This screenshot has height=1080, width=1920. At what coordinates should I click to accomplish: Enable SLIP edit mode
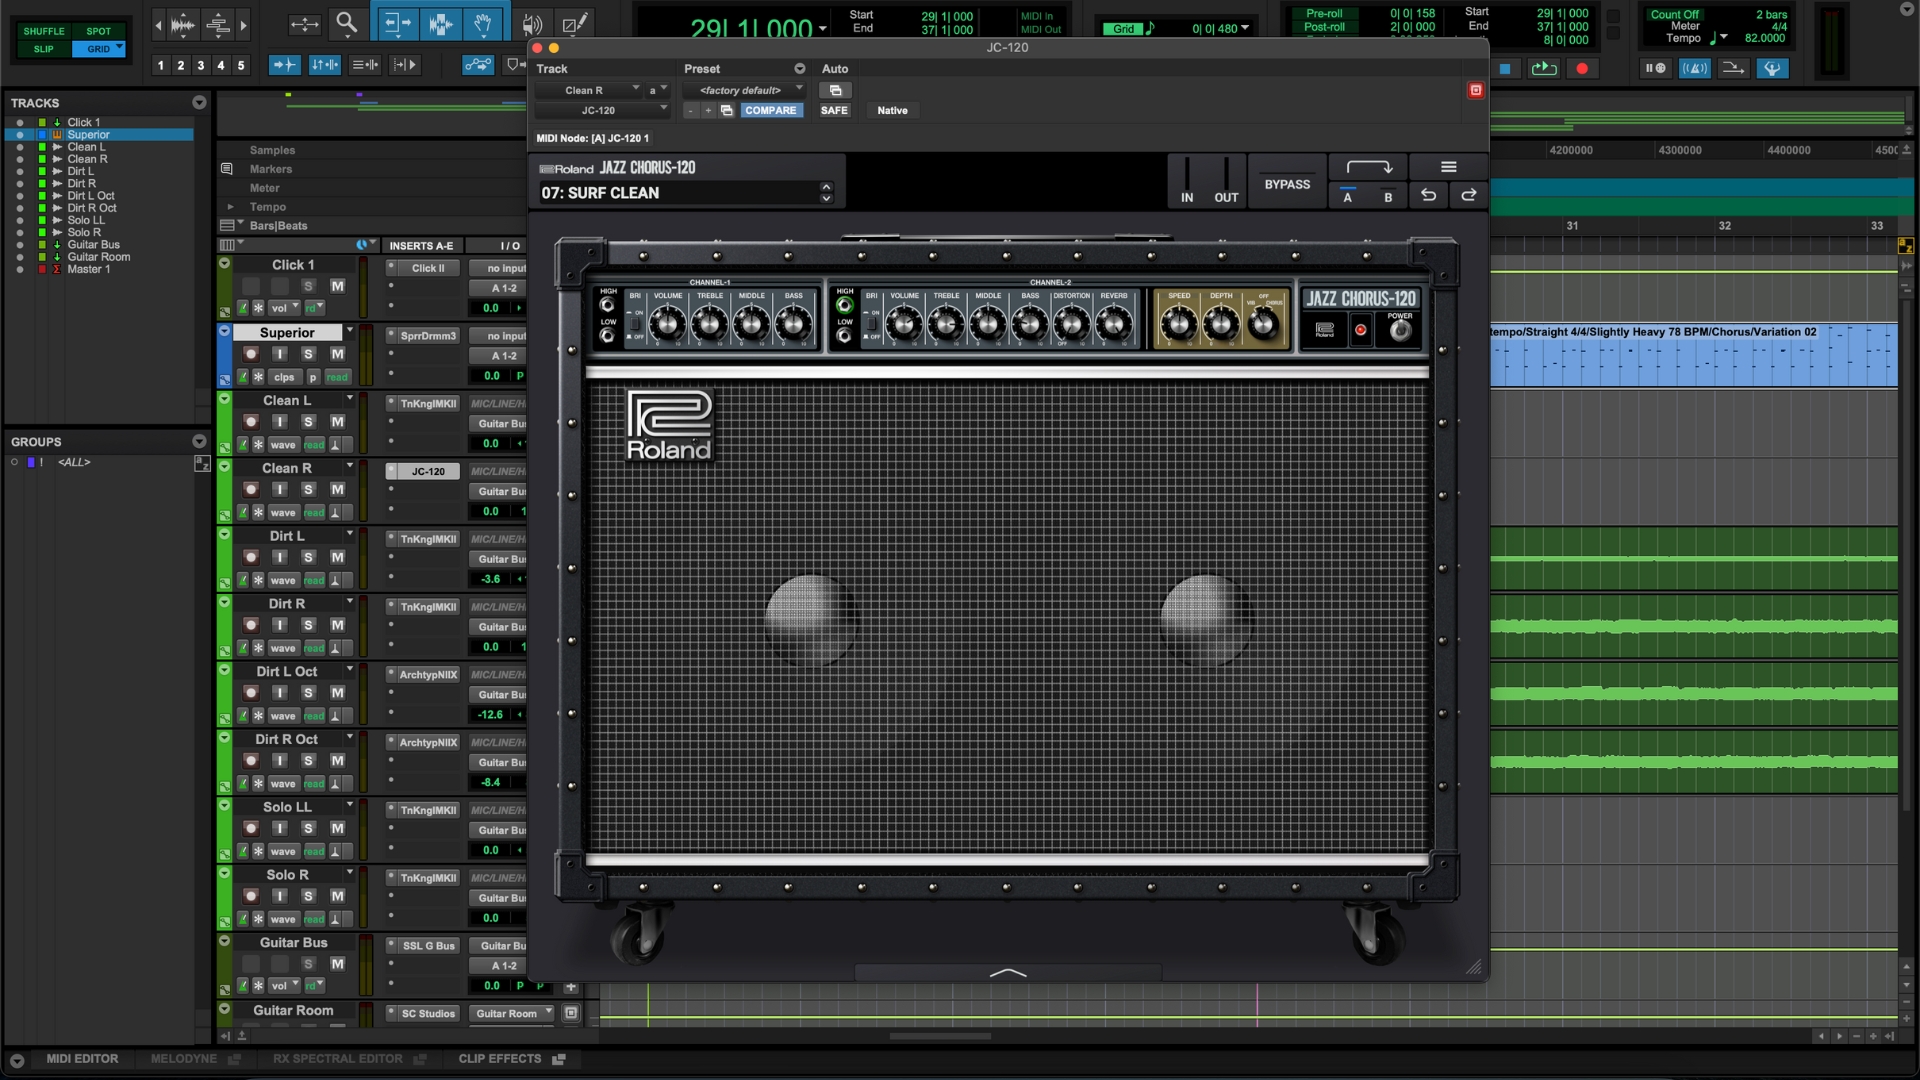[x=43, y=49]
